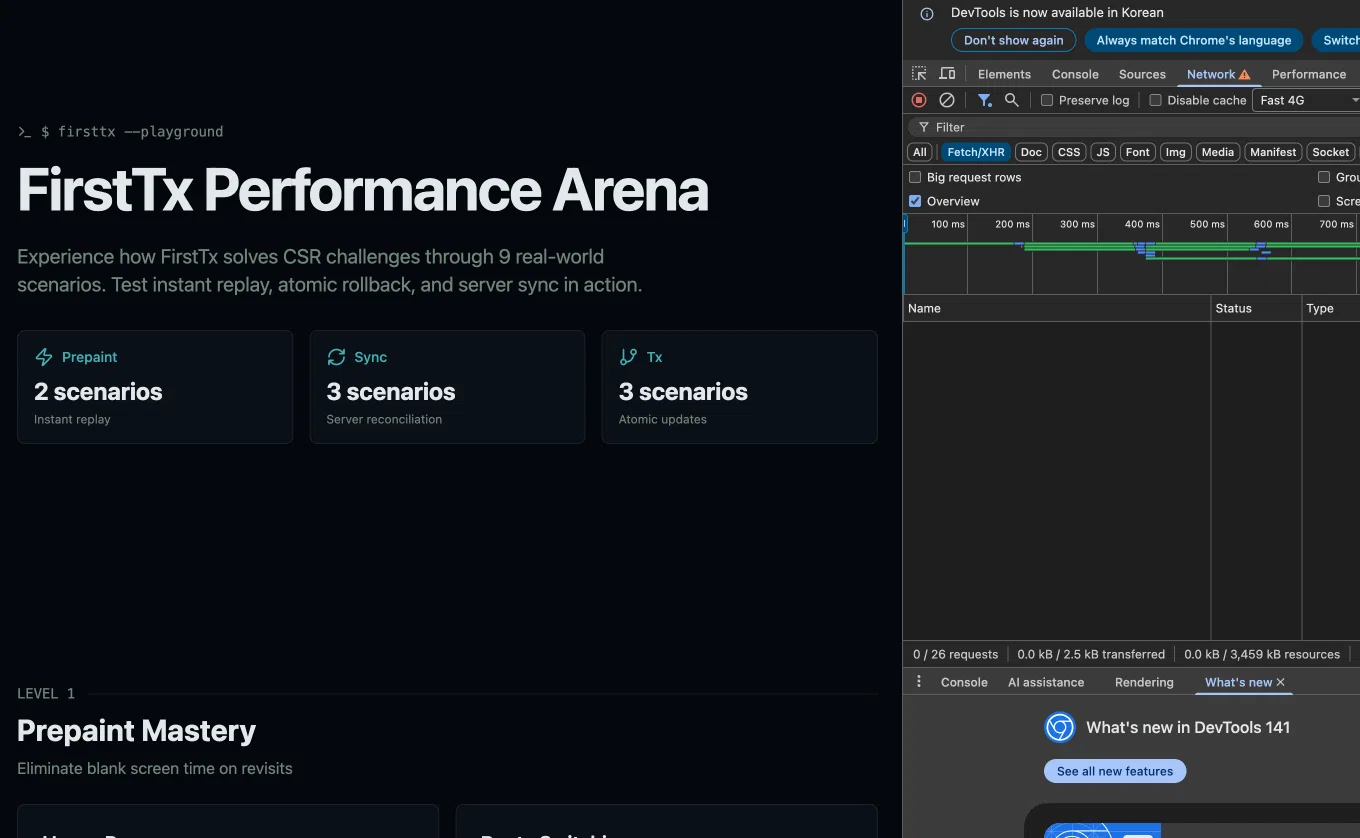Viewport: 1360px width, 838px height.
Task: Clear the network log
Action: pyautogui.click(x=946, y=100)
